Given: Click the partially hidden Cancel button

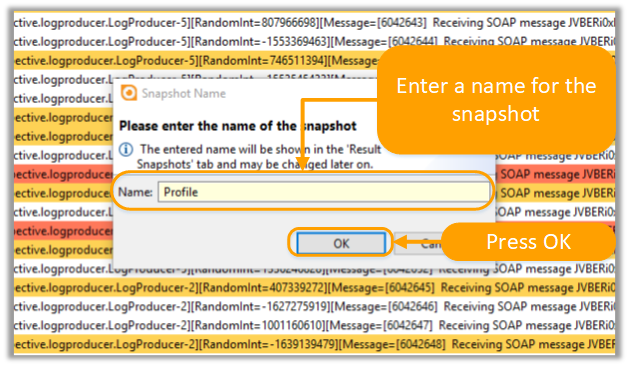Looking at the screenshot, I should point(418,243).
